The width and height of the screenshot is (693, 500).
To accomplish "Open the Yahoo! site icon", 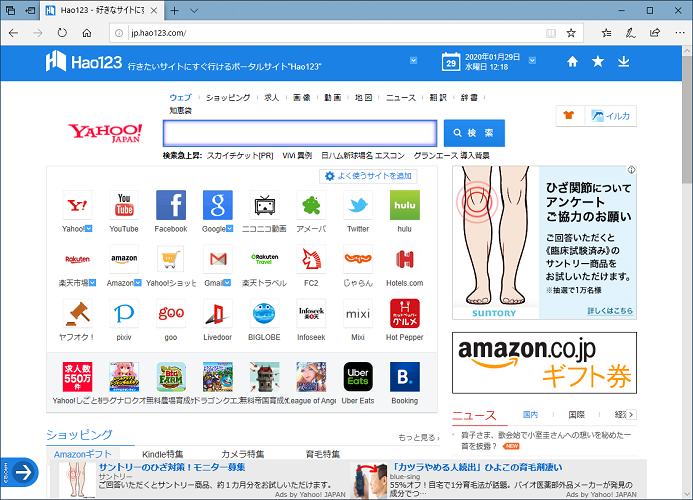I will 77,205.
